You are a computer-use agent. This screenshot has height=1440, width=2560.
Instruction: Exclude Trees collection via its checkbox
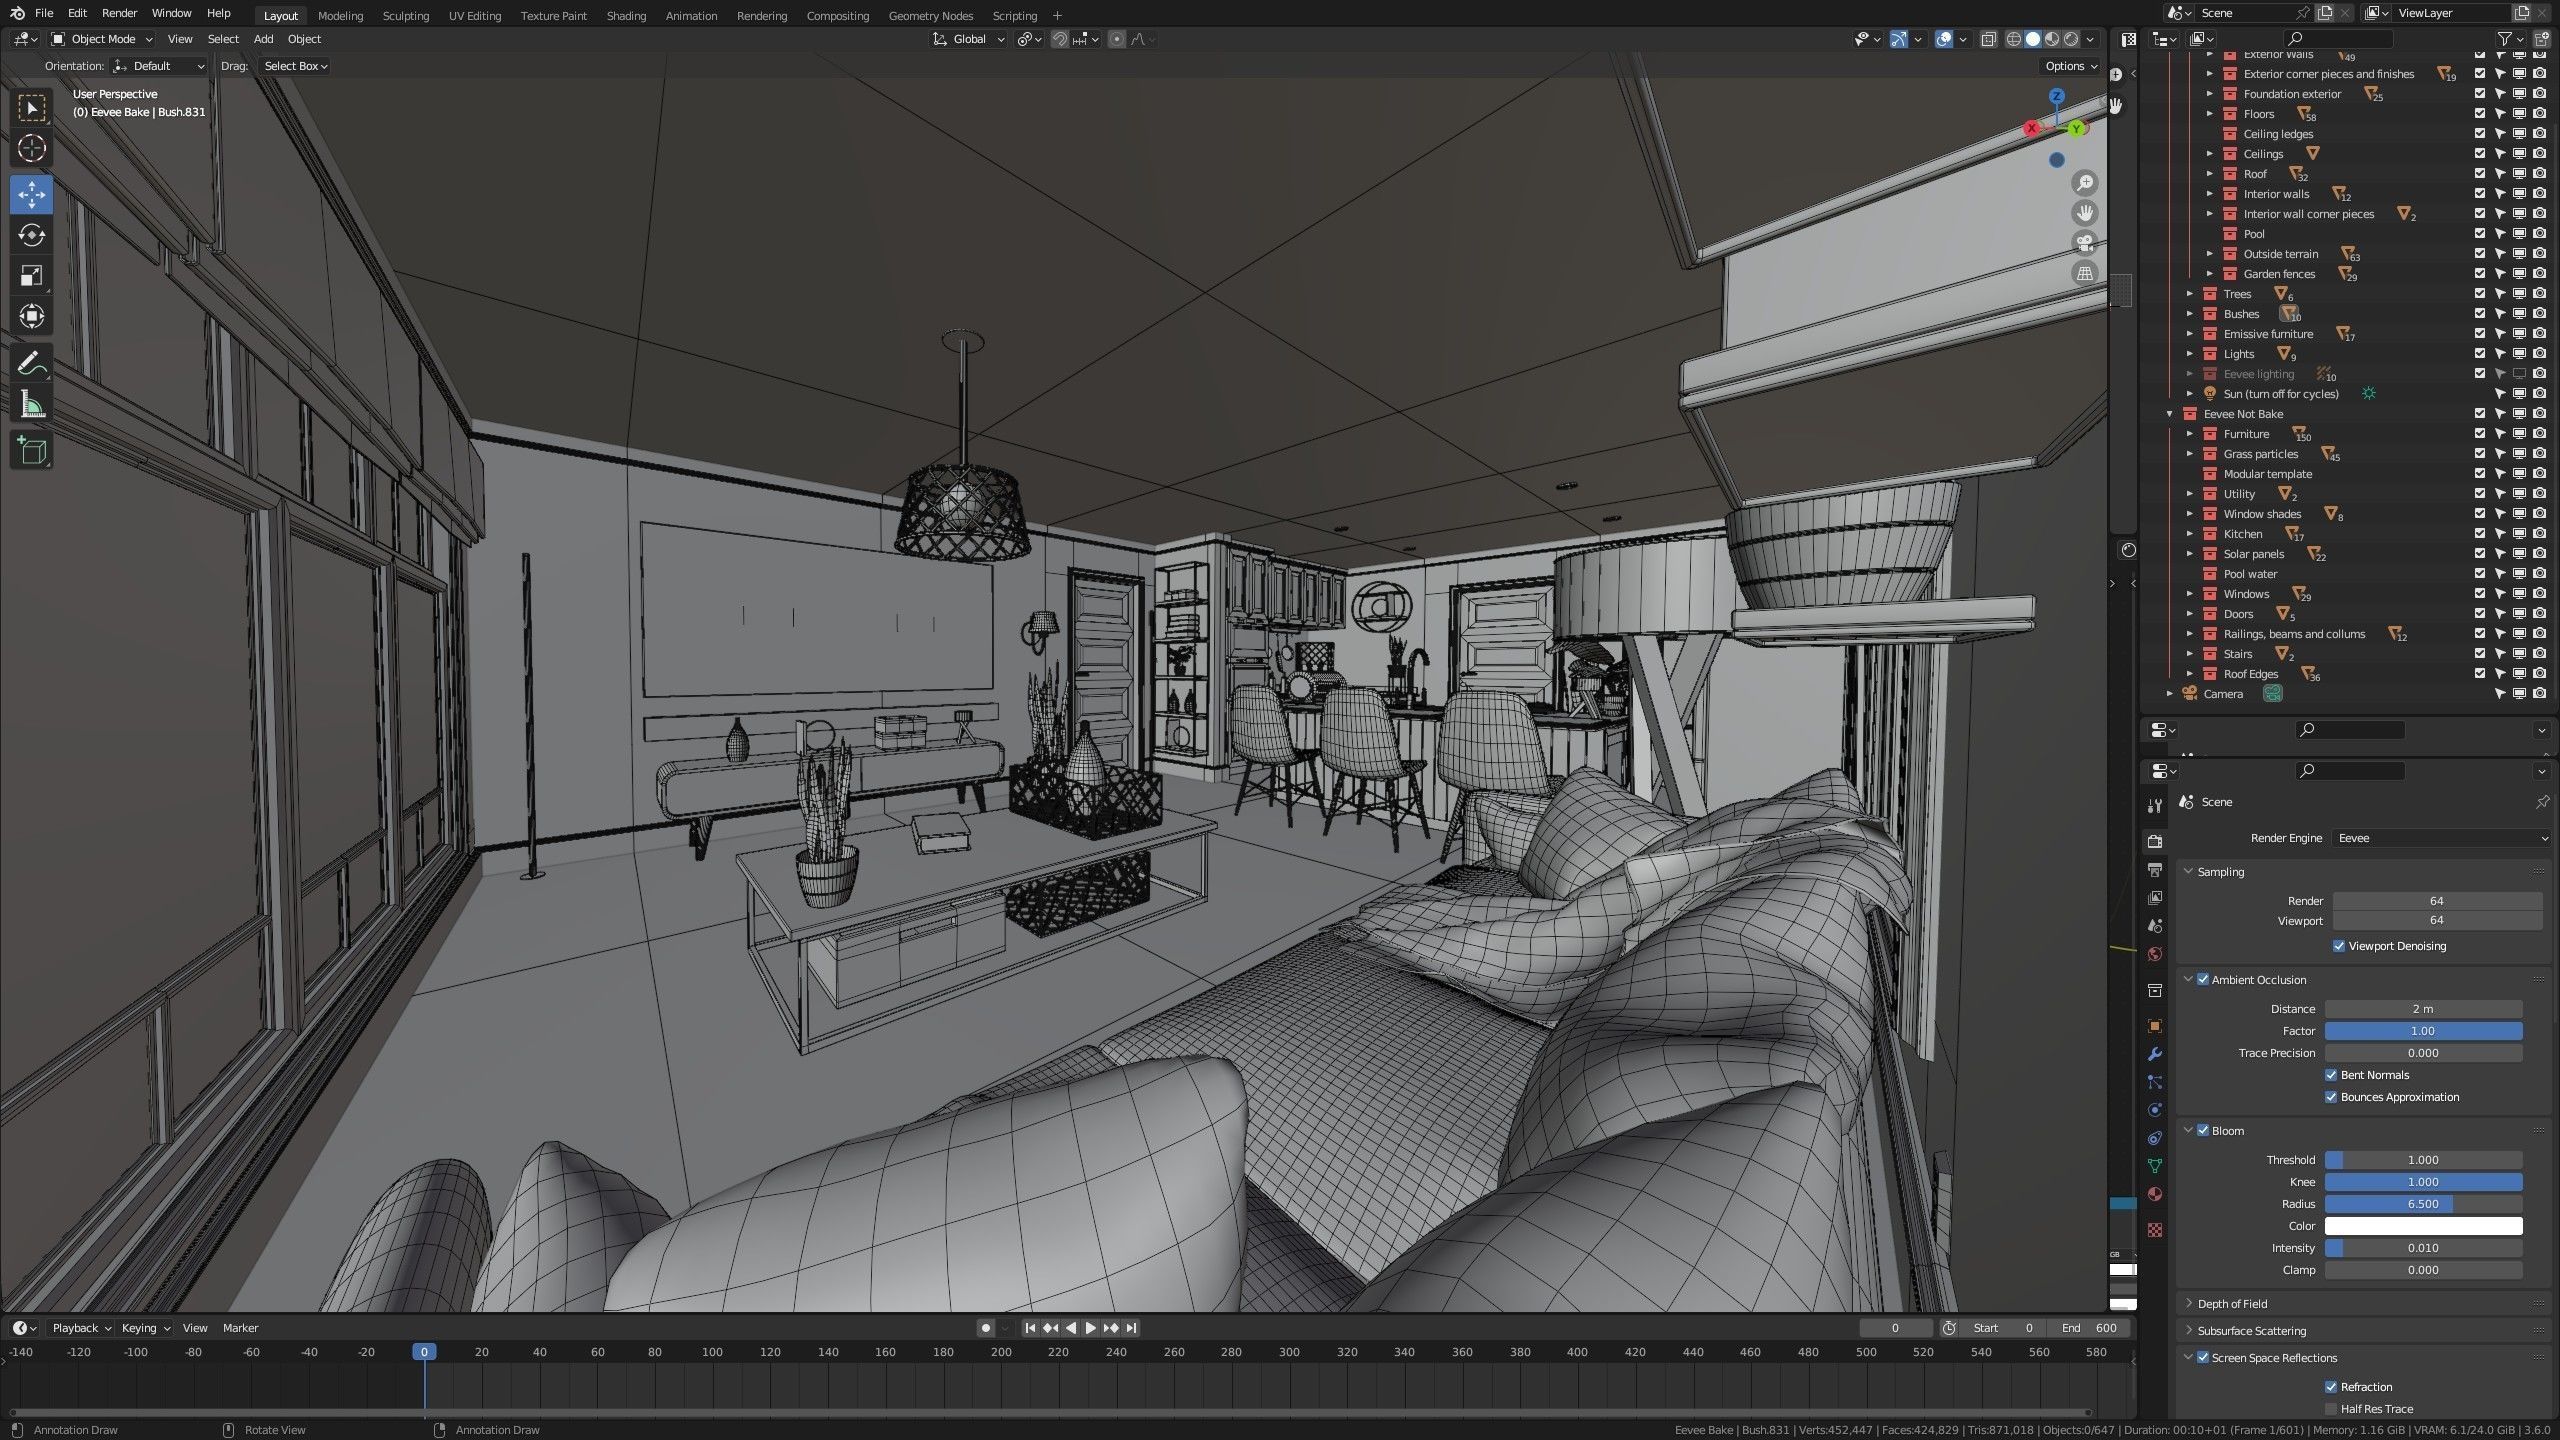pyautogui.click(x=2480, y=294)
